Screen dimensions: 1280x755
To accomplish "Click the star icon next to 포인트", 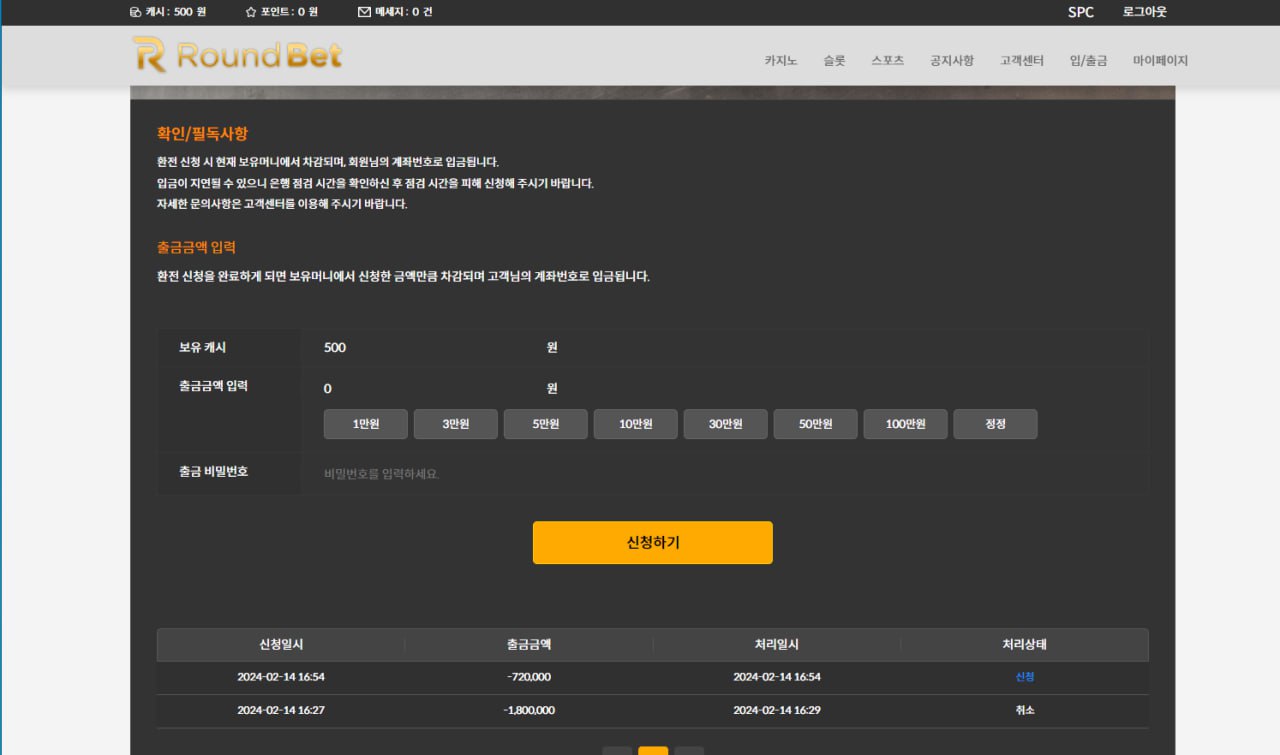I will tap(251, 12).
